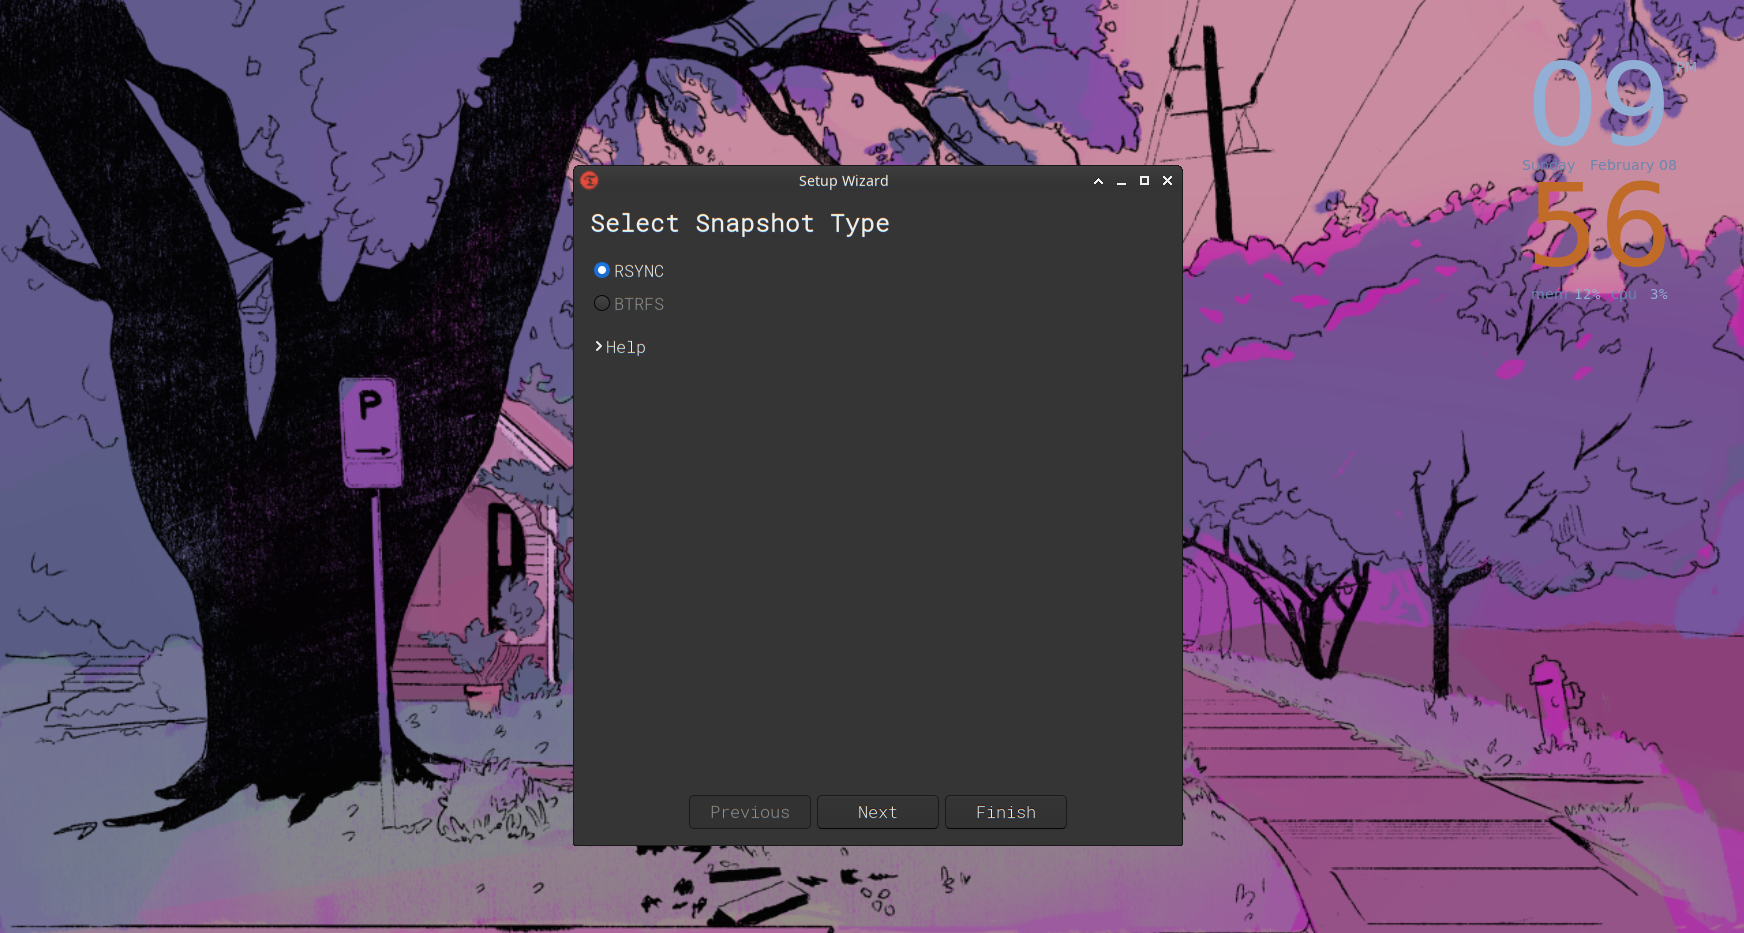This screenshot has height=933, width=1744.
Task: Maximize the Setup Wizard window
Action: pos(1144,181)
